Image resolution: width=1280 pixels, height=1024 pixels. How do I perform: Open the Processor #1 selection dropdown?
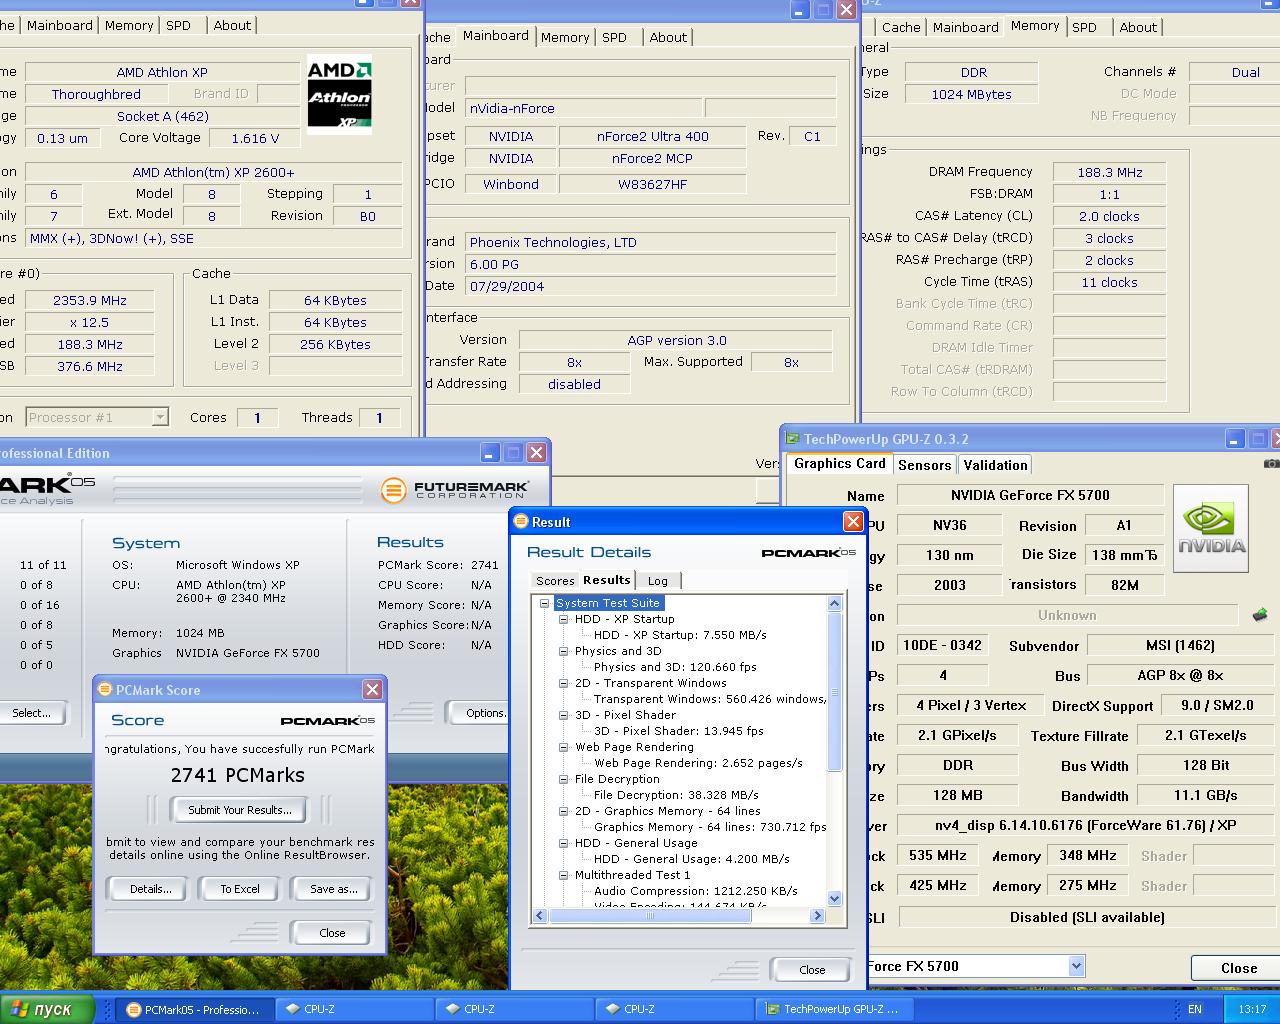(x=160, y=417)
